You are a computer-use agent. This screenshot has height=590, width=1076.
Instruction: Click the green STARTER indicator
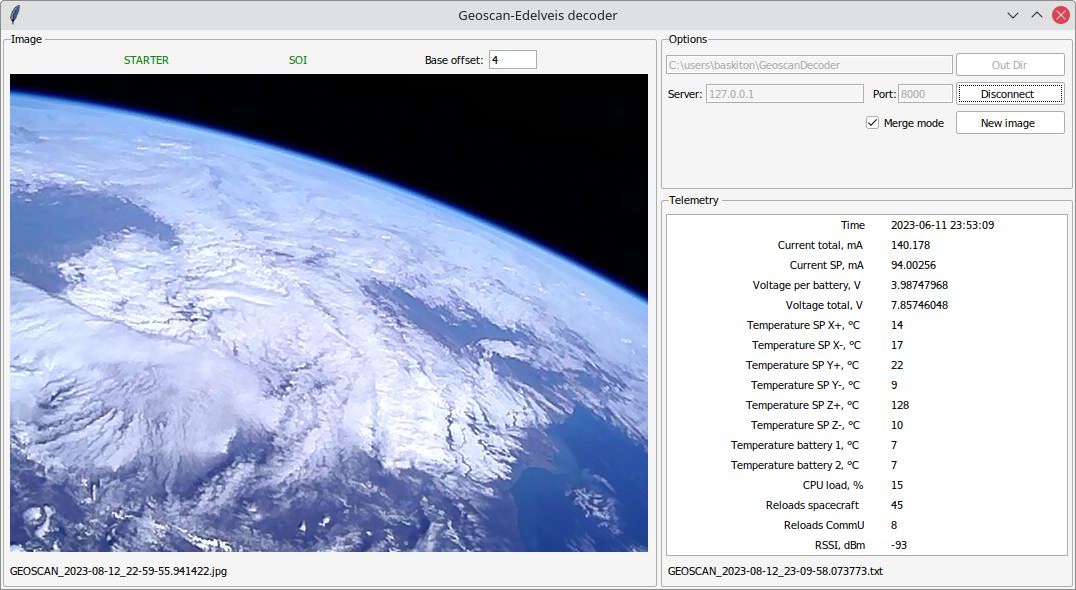(146, 60)
